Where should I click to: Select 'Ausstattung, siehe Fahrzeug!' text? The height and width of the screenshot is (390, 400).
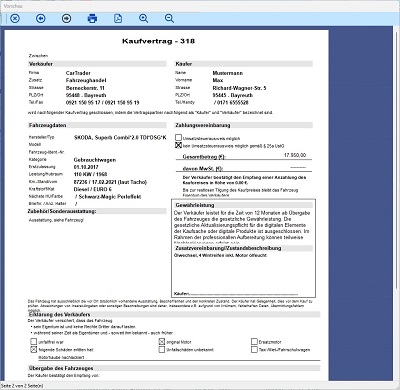pyautogui.click(x=56, y=220)
